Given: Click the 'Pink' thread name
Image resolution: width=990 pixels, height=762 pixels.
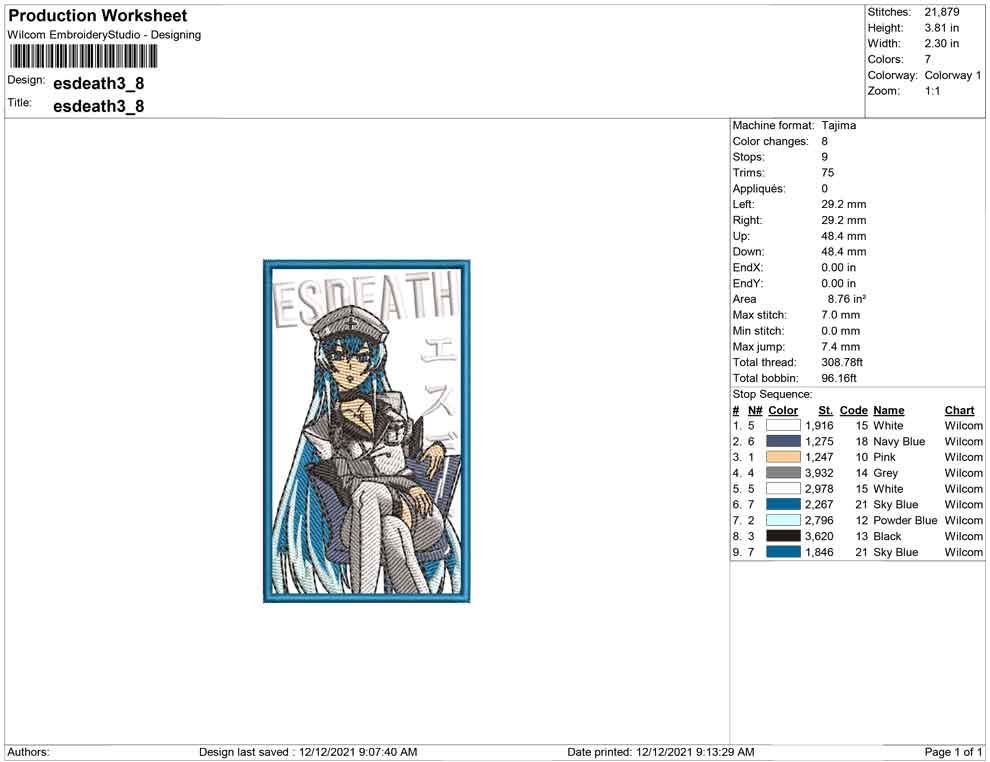Looking at the screenshot, I should pyautogui.click(x=884, y=457).
